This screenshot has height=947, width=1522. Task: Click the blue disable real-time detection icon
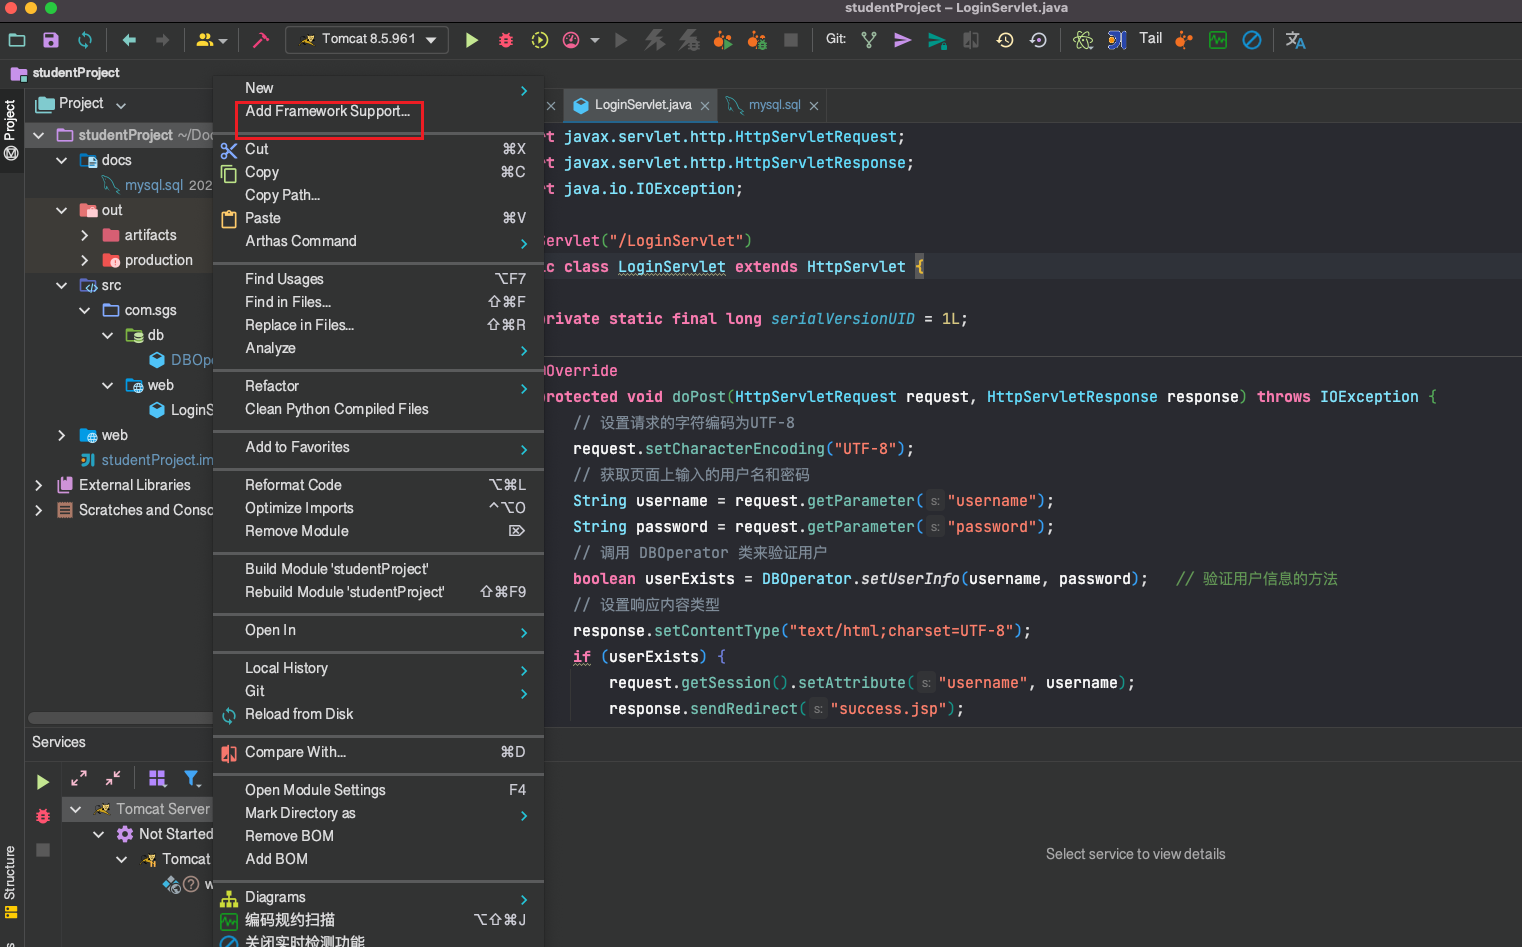pyautogui.click(x=1252, y=40)
